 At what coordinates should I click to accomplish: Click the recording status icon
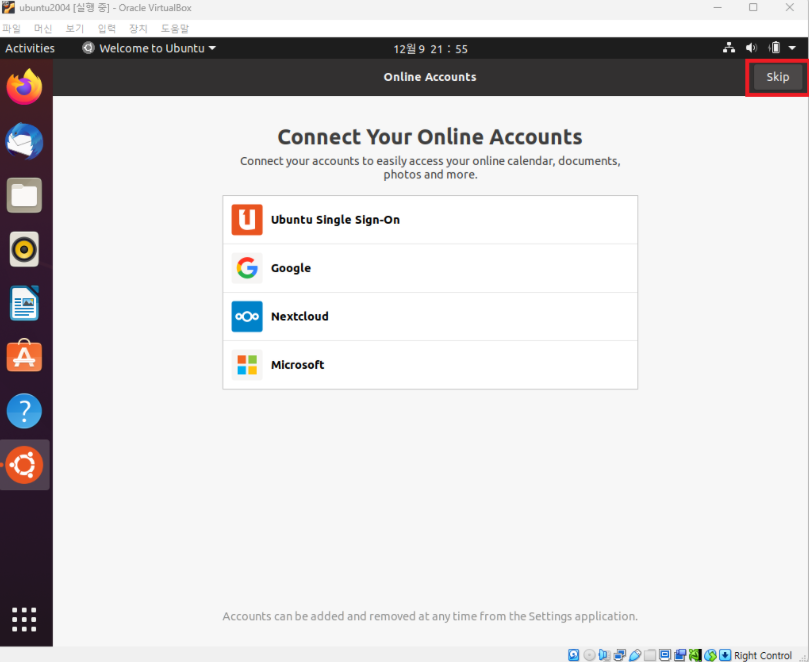[680, 655]
